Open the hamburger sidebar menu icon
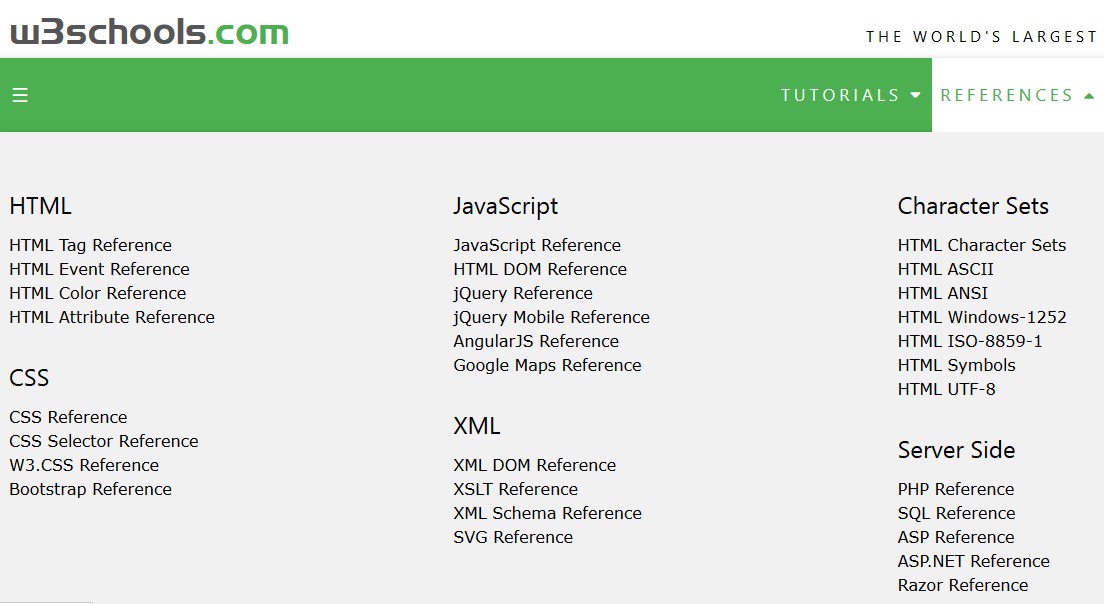The width and height of the screenshot is (1104, 604). [x=20, y=95]
